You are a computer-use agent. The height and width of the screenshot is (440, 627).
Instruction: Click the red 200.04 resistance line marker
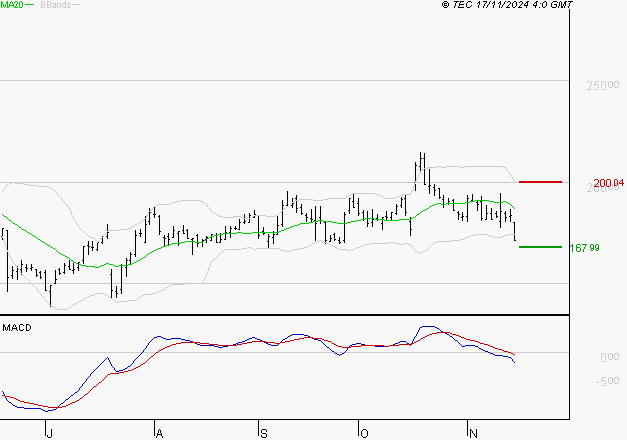point(540,182)
